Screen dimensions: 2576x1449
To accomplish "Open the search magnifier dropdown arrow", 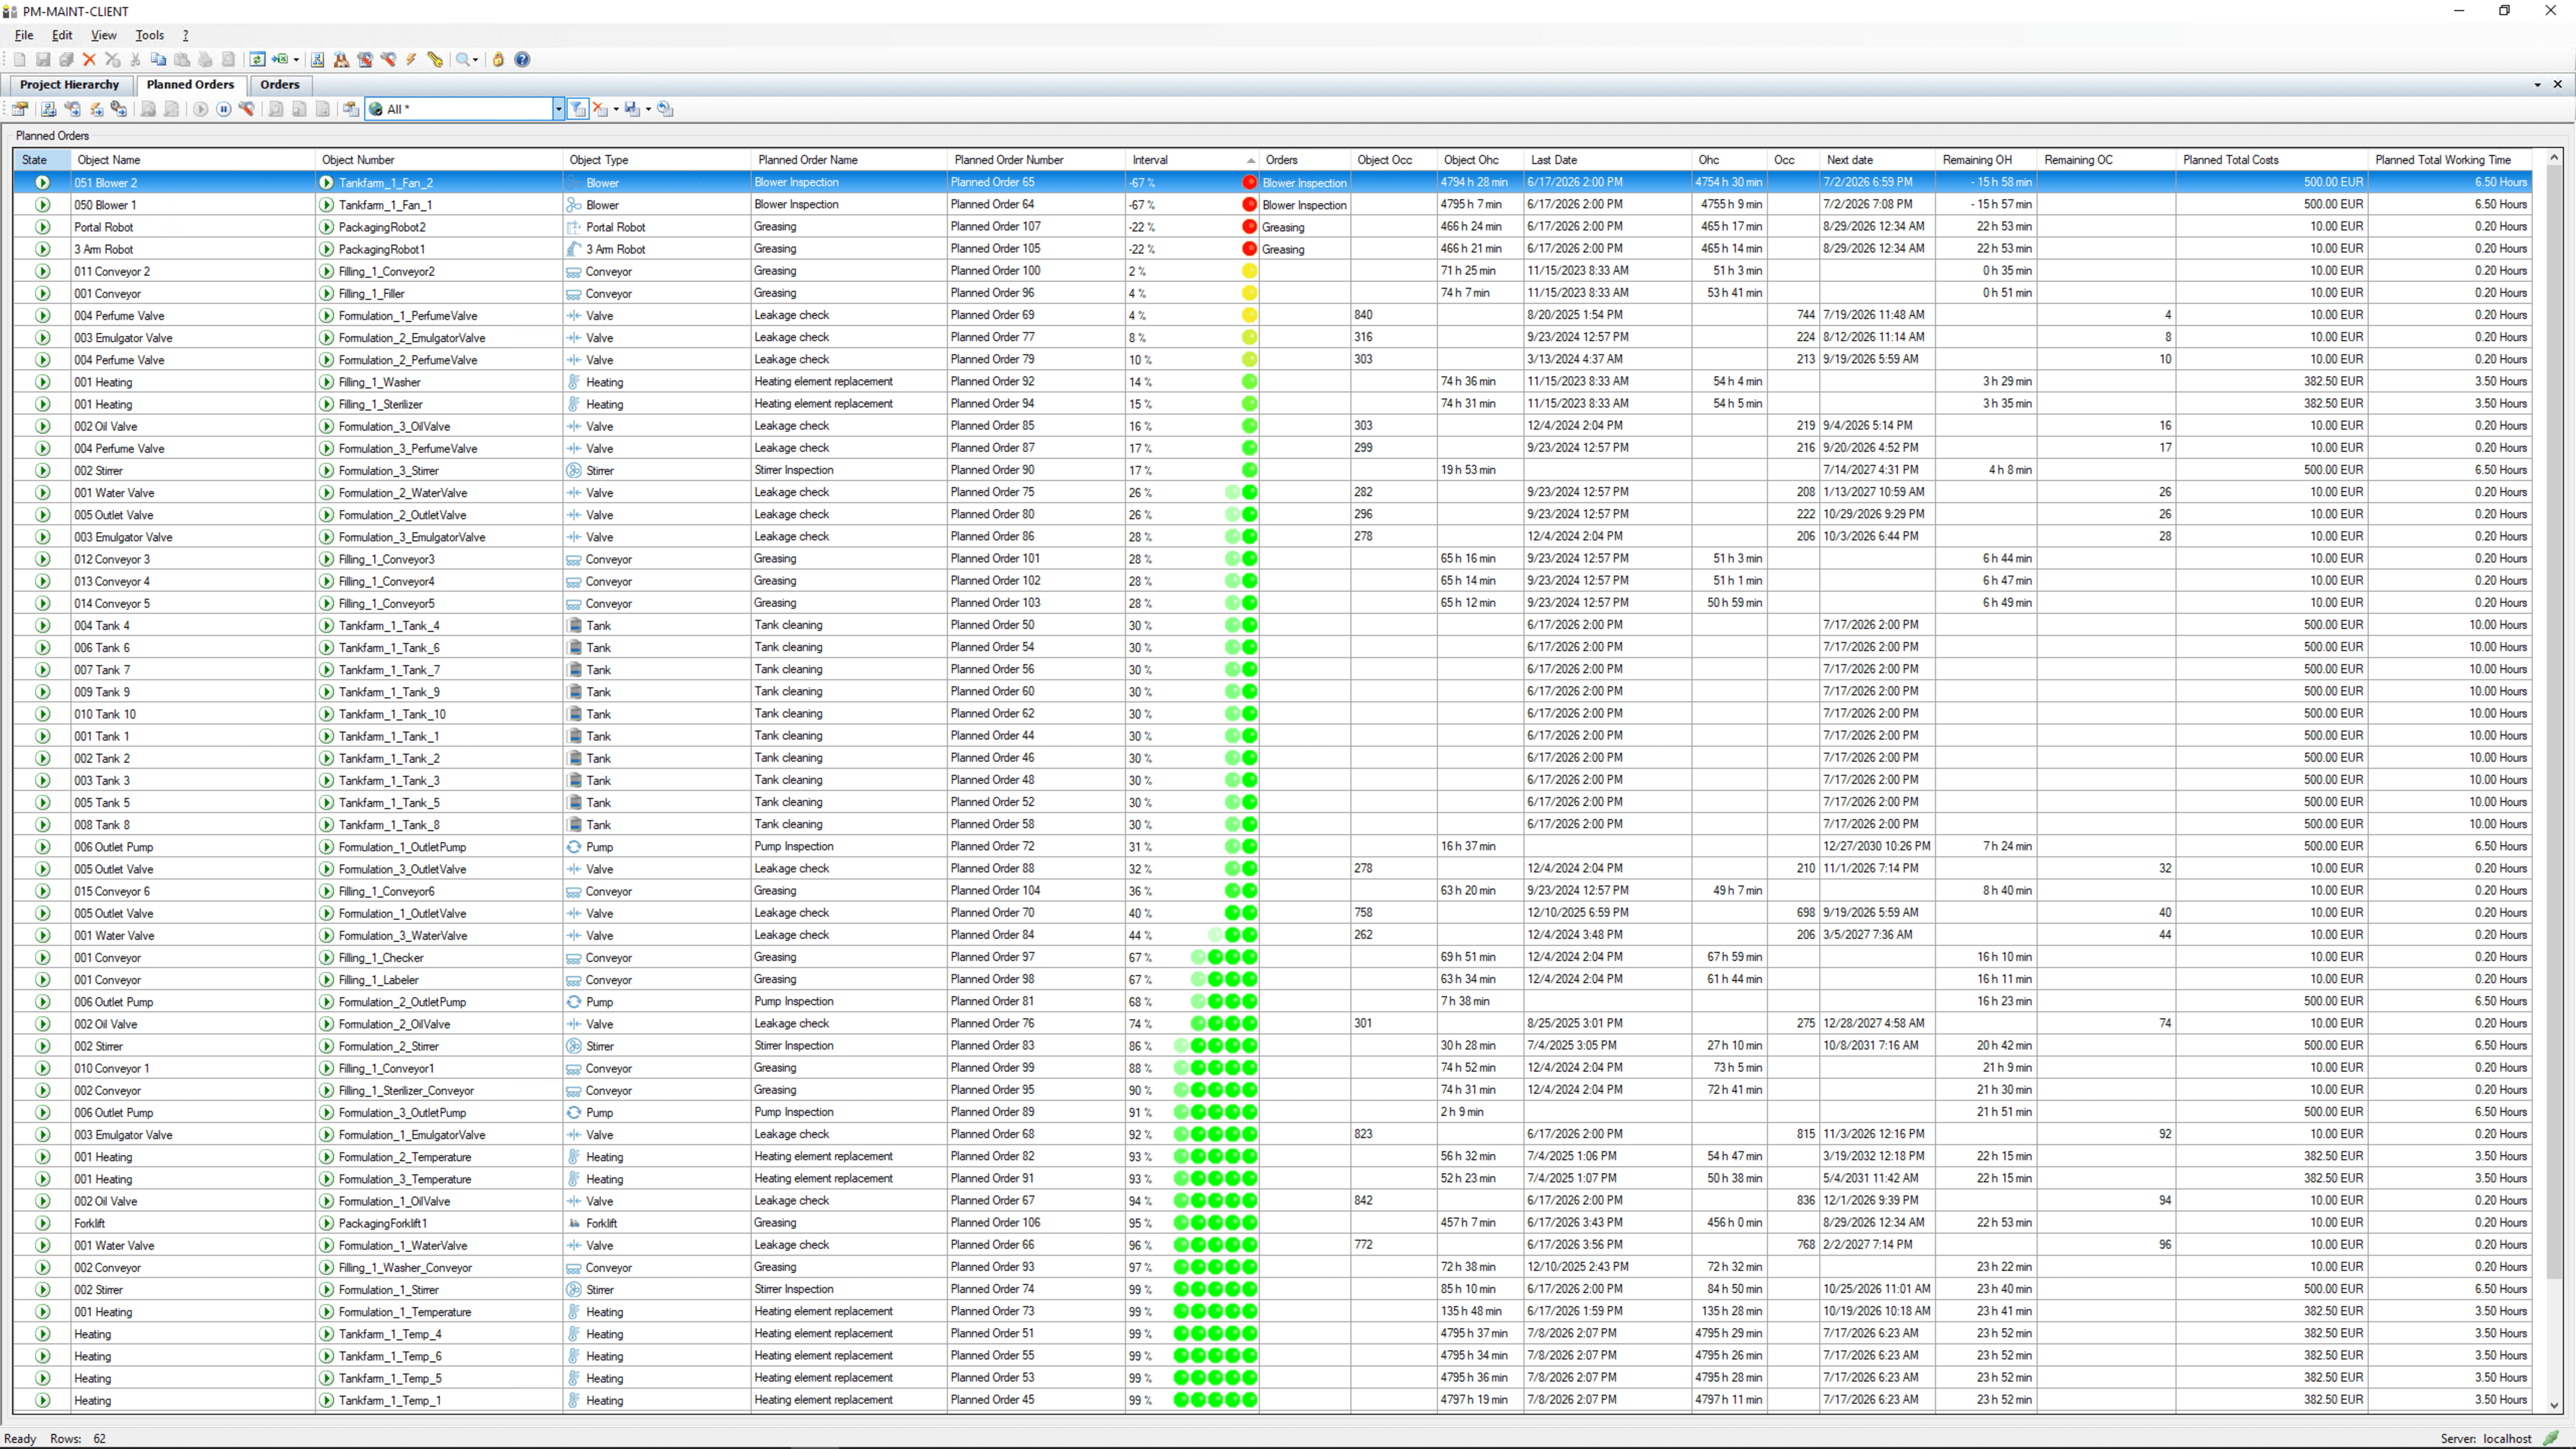I will tap(476, 60).
